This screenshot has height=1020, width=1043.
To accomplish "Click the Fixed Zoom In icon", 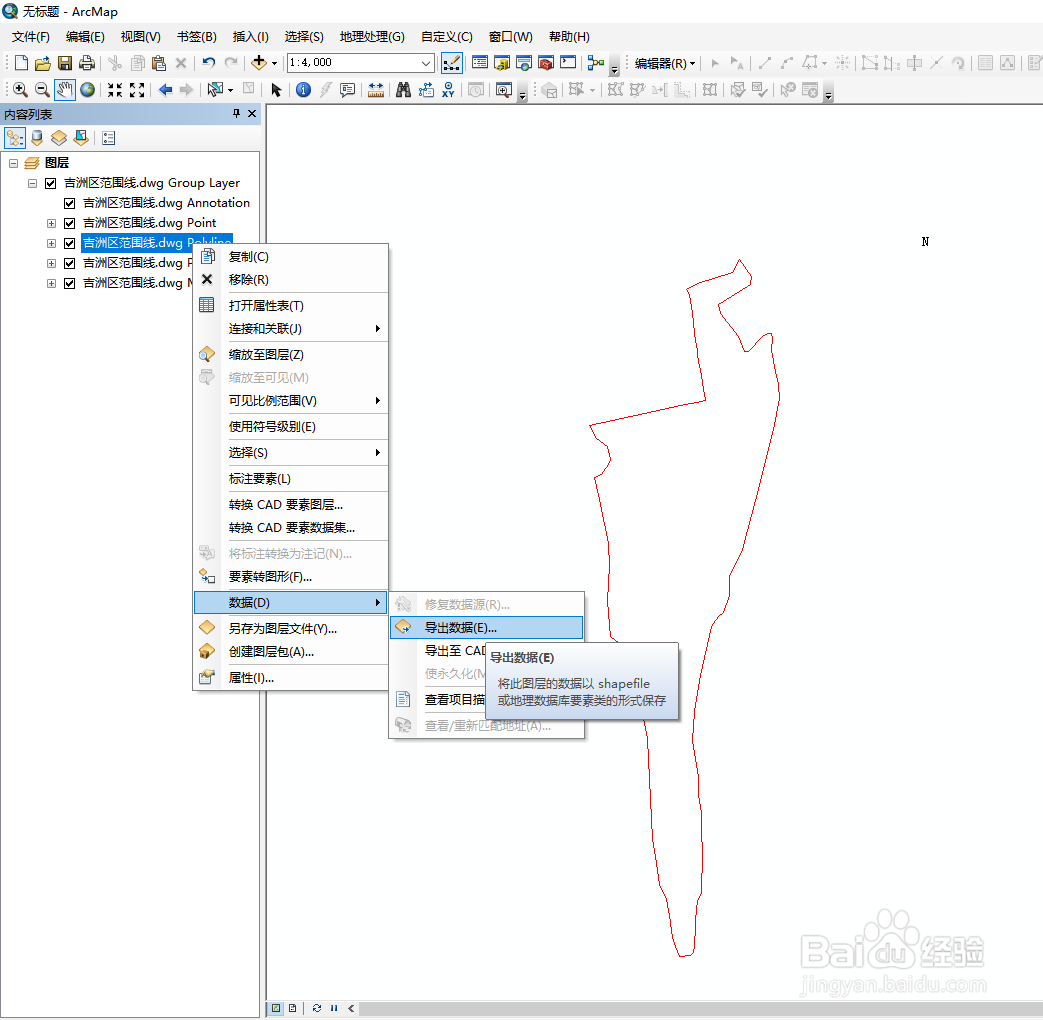I will pyautogui.click(x=115, y=90).
